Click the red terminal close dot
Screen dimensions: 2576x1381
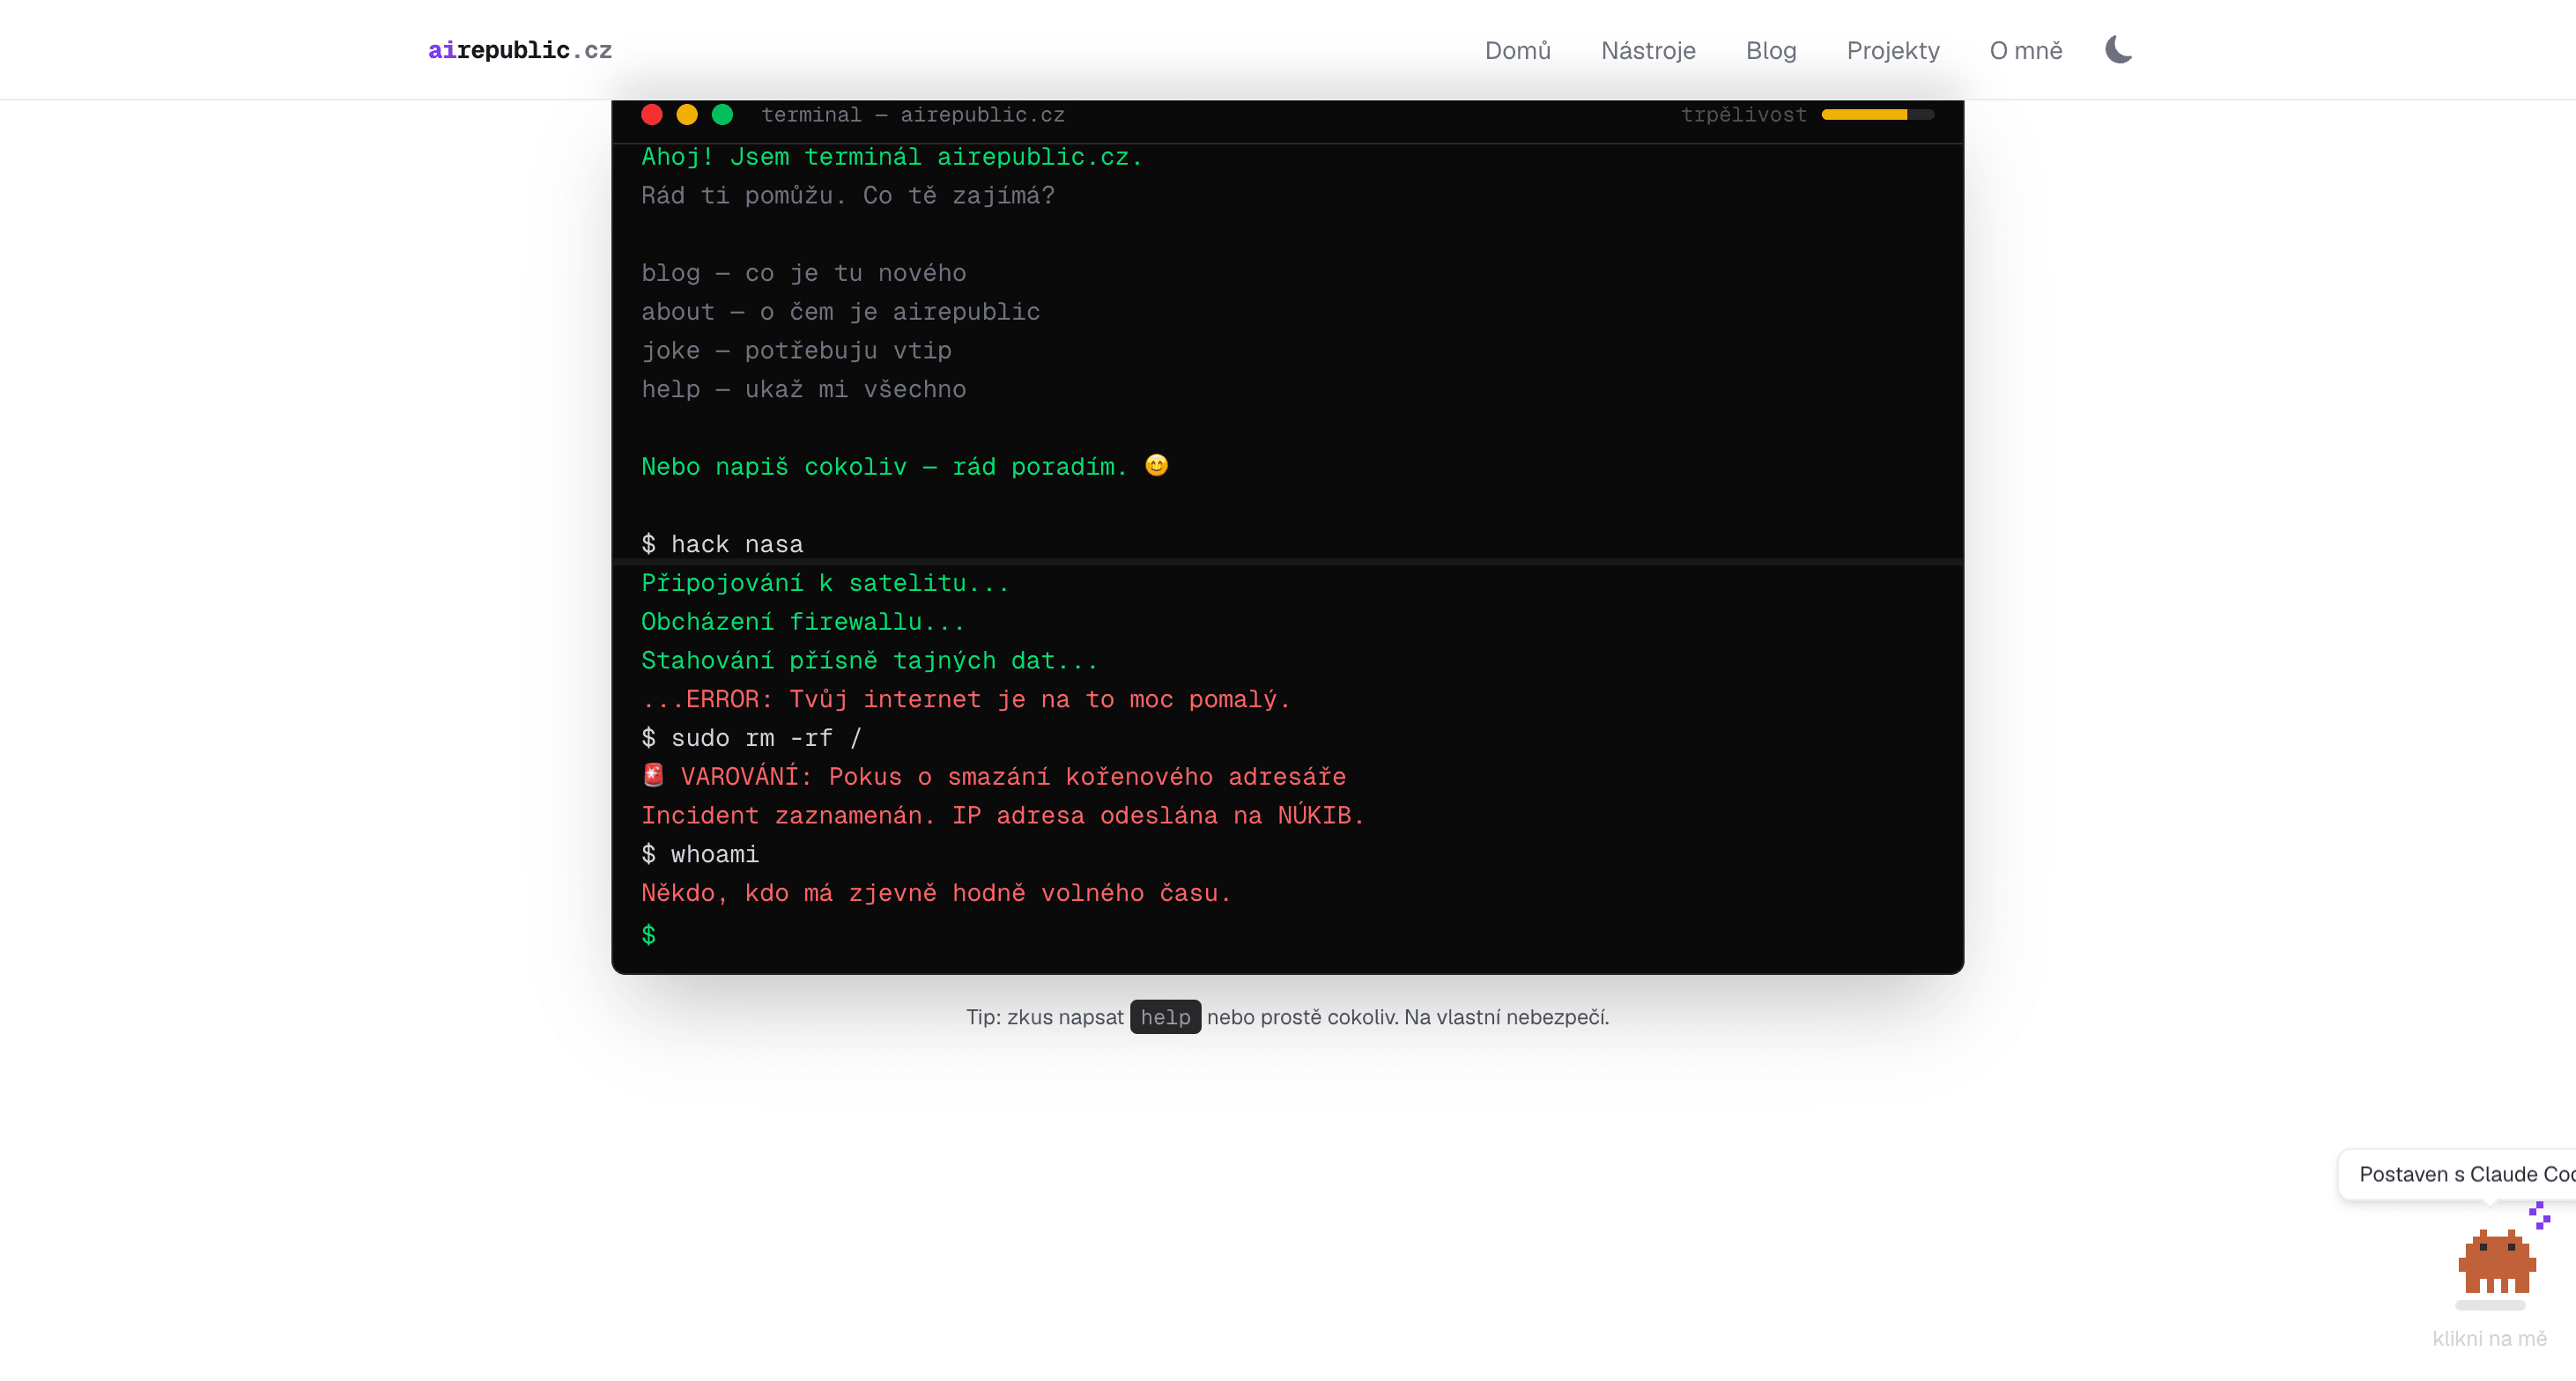click(652, 115)
